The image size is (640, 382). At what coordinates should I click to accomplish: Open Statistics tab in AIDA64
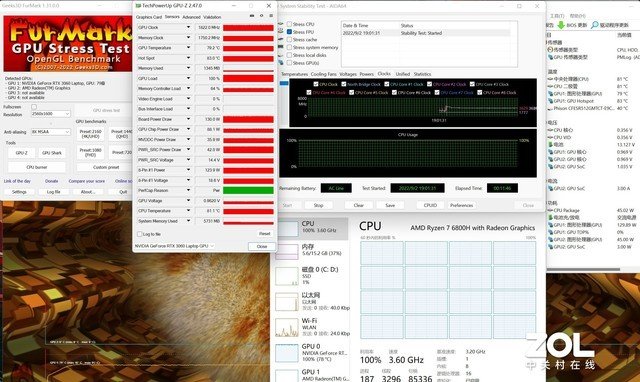(x=422, y=74)
